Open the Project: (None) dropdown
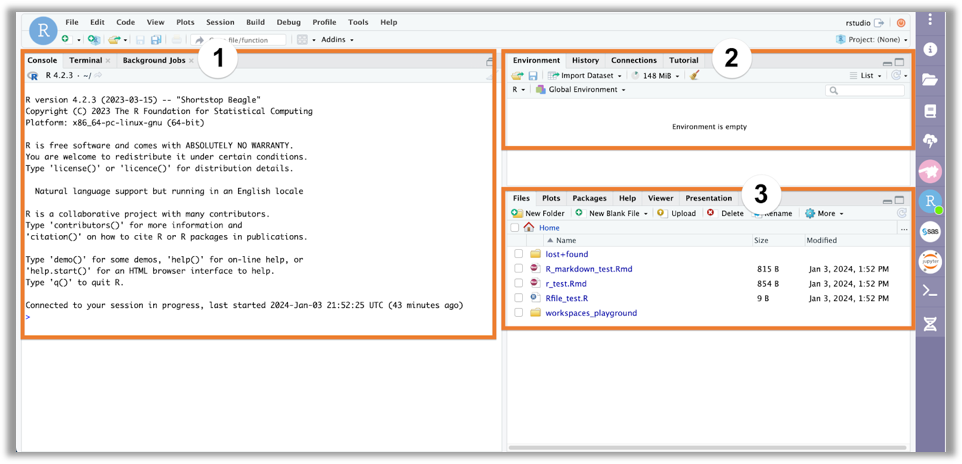The image size is (962, 464). point(872,39)
